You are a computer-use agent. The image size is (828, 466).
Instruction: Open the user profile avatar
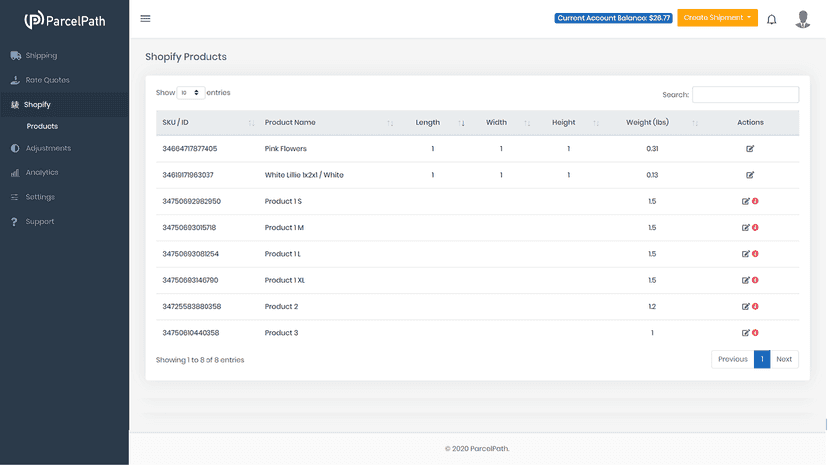(803, 19)
